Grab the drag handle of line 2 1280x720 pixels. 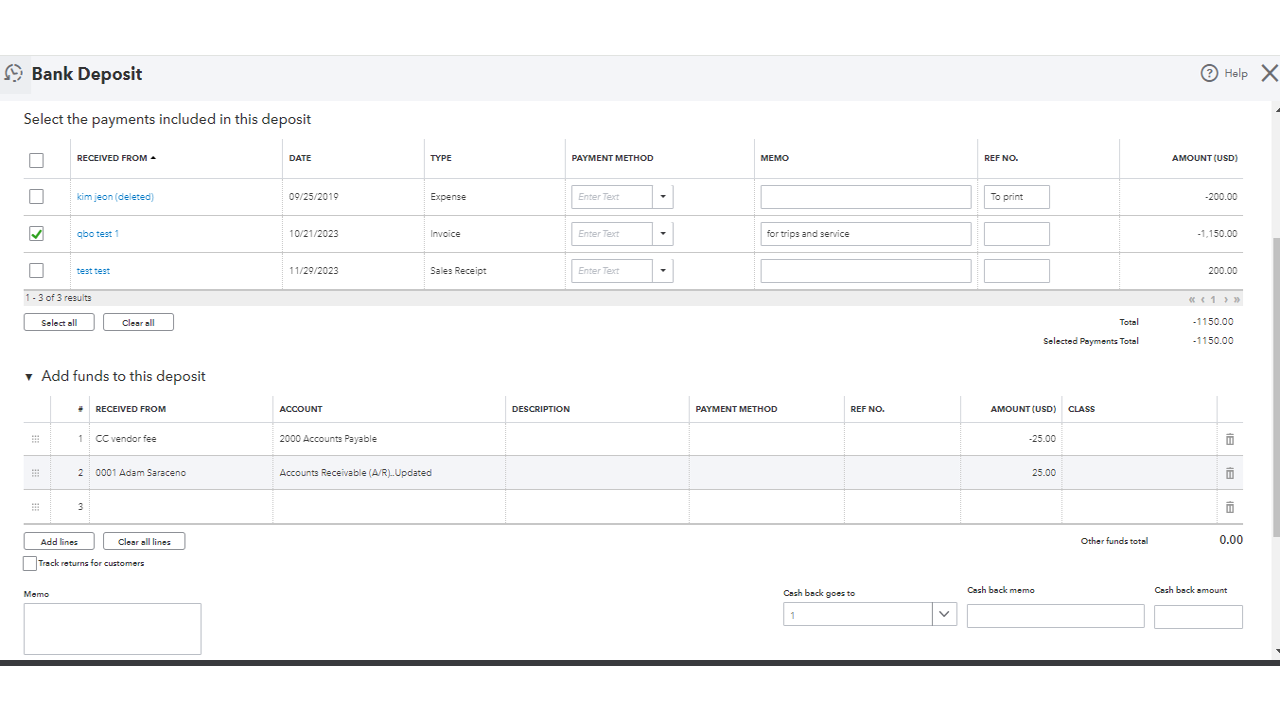36,473
